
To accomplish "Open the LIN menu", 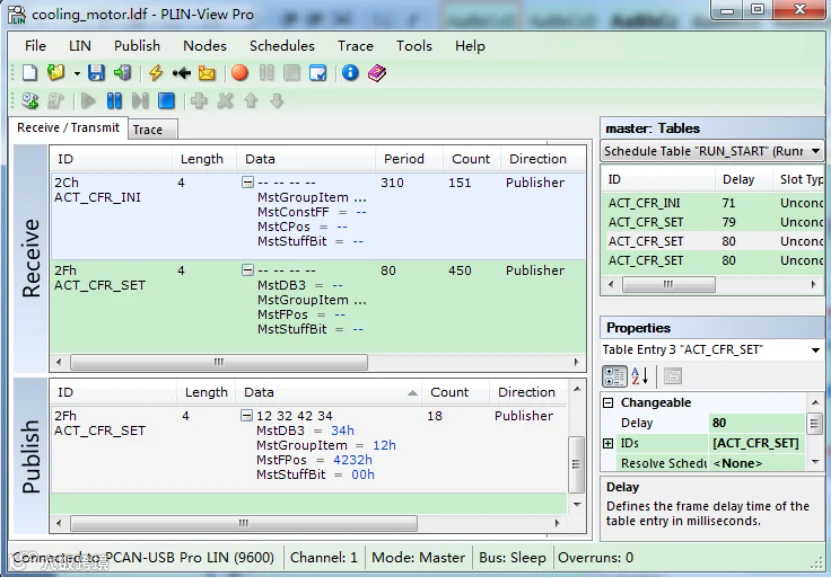I will pyautogui.click(x=80, y=46).
